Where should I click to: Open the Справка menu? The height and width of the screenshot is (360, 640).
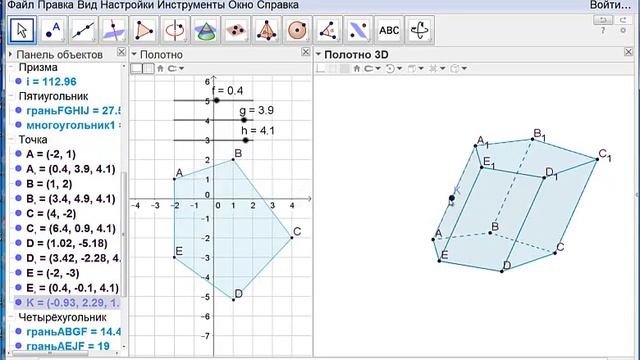pyautogui.click(x=278, y=5)
